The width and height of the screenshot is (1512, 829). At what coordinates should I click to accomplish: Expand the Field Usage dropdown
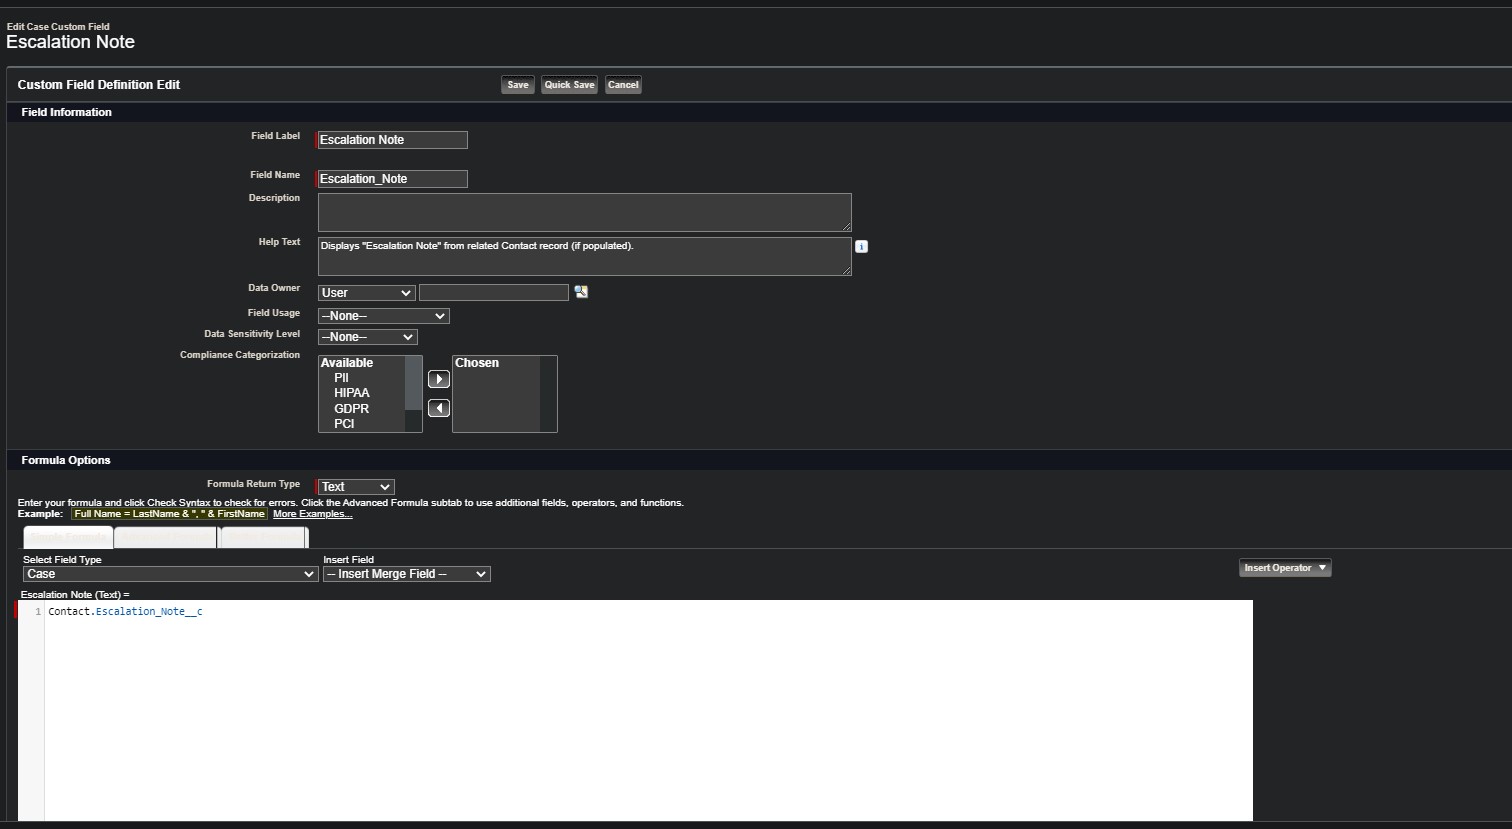(x=384, y=316)
